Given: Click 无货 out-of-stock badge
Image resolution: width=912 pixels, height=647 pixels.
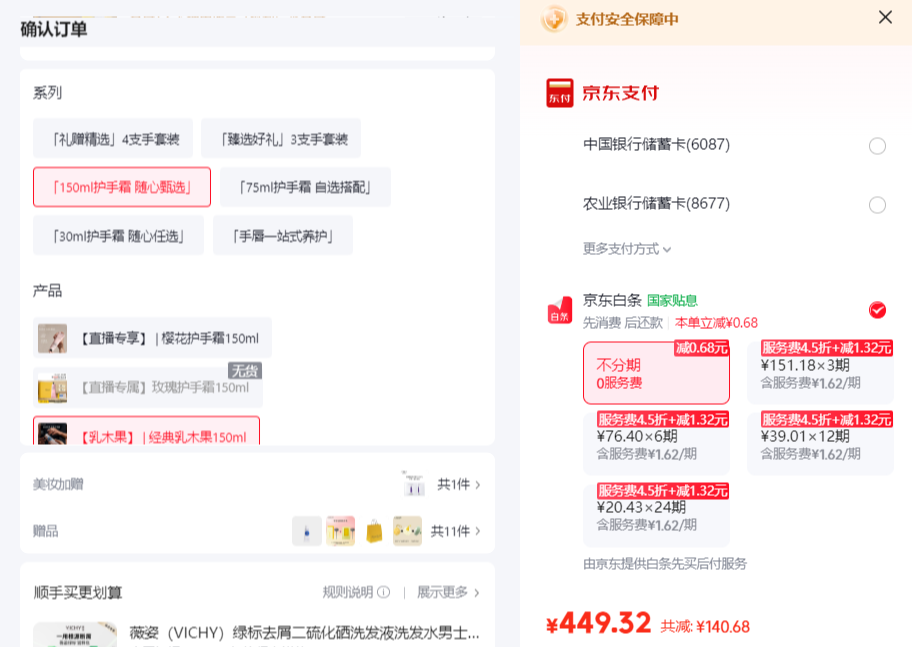Looking at the screenshot, I should [x=245, y=371].
